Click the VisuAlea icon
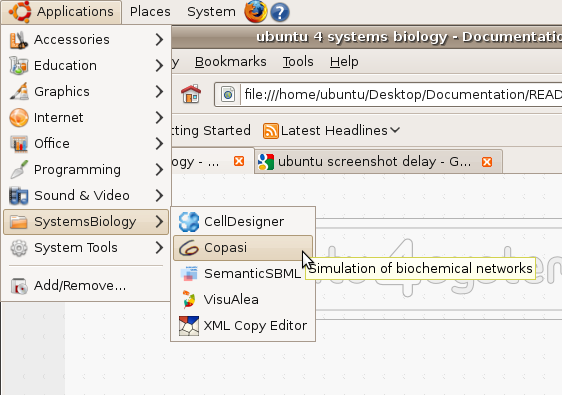The image size is (562, 395). tap(189, 299)
